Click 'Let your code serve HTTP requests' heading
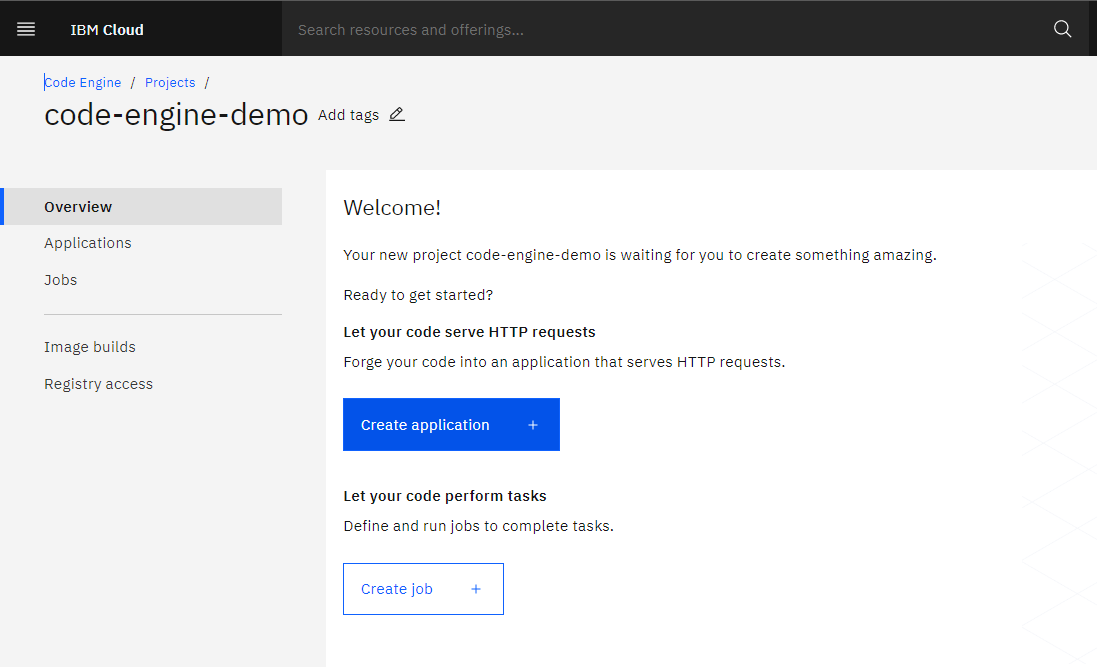 tap(469, 332)
